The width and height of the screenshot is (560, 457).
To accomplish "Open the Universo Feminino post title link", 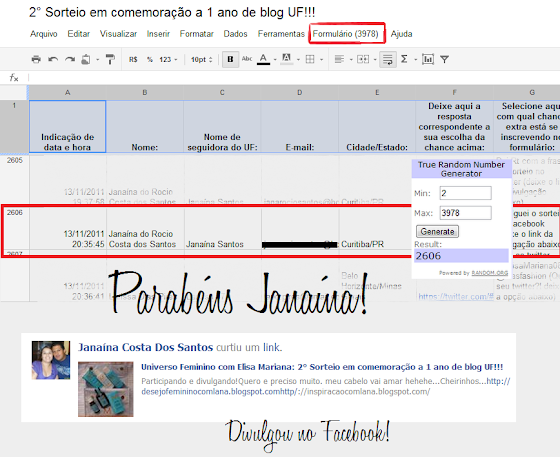I will [x=322, y=367].
